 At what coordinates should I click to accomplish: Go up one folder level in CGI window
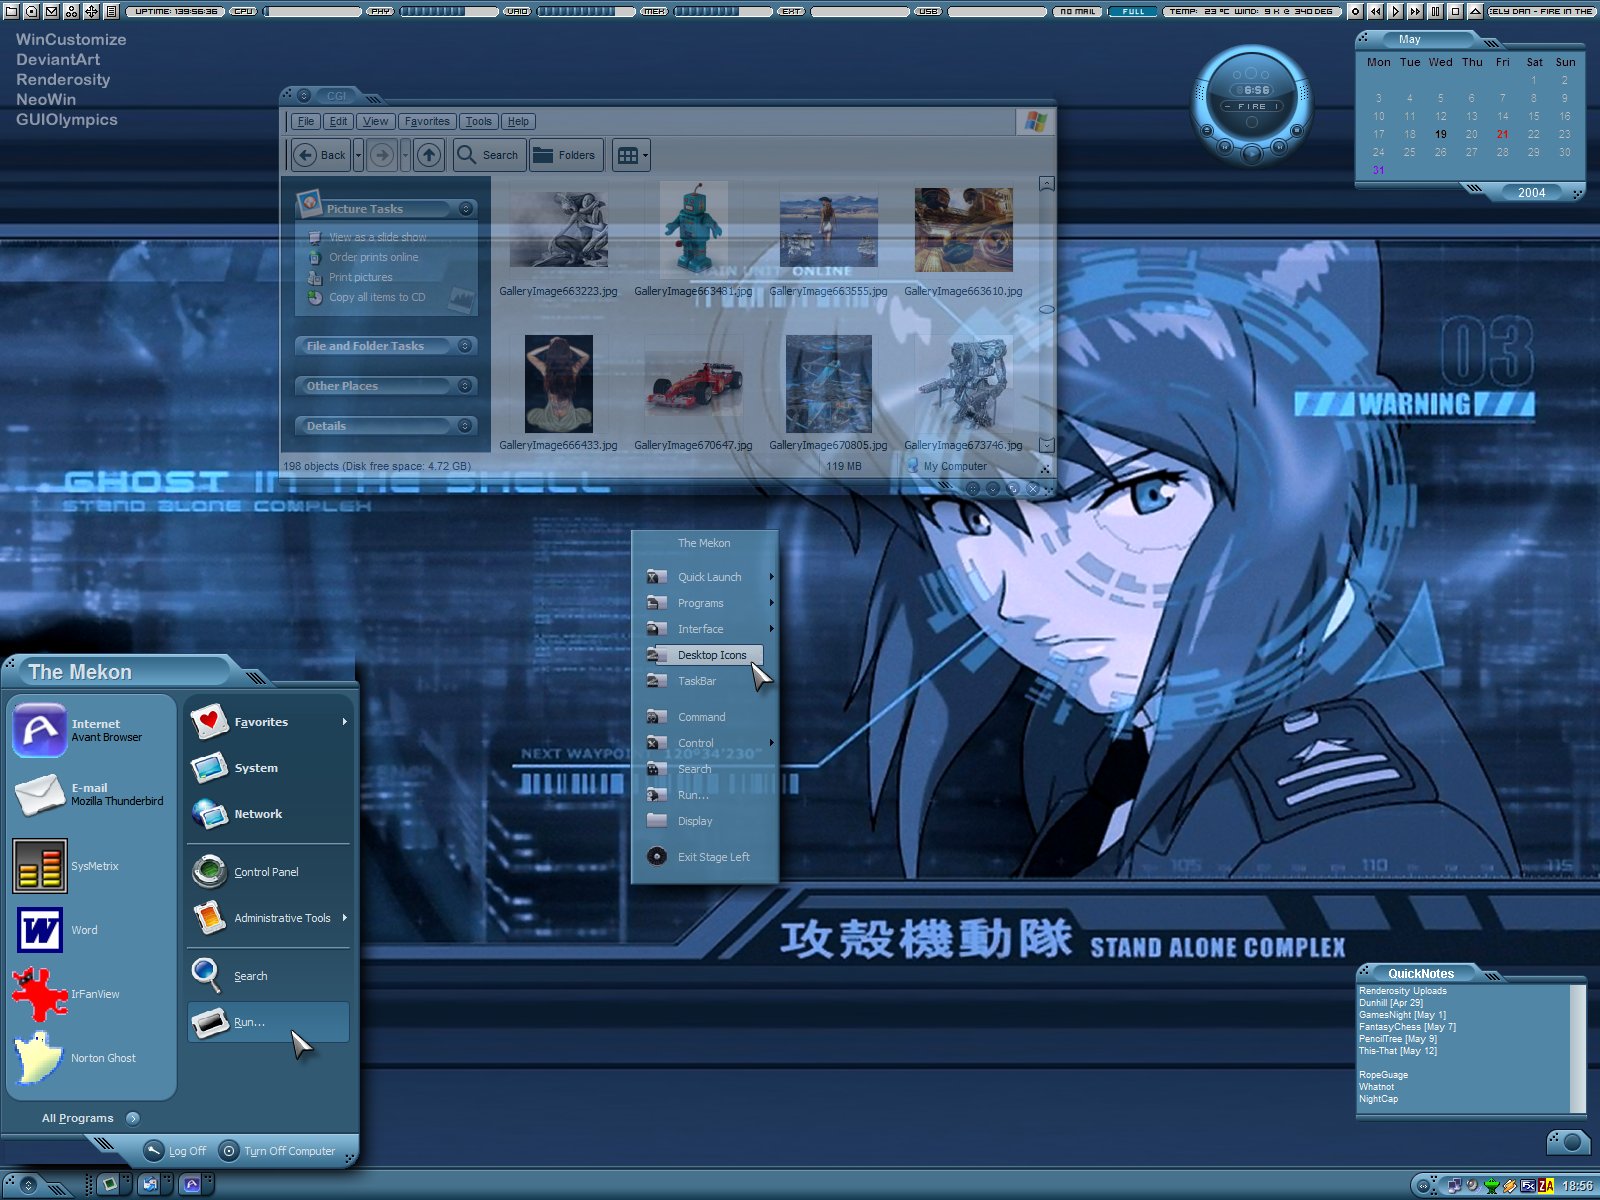tap(429, 155)
